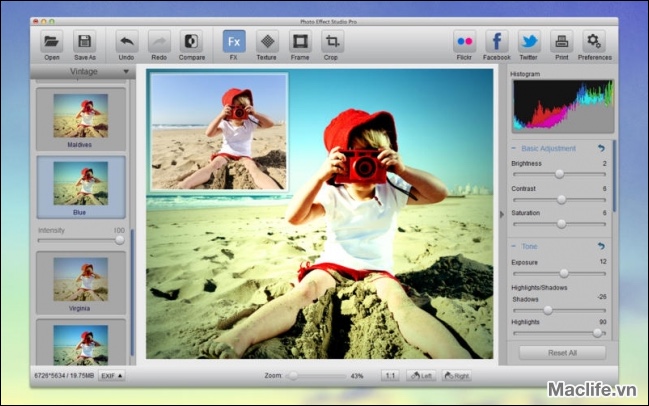Click the Save As floppy disk icon
Screen dimensions: 649x406
click(84, 42)
